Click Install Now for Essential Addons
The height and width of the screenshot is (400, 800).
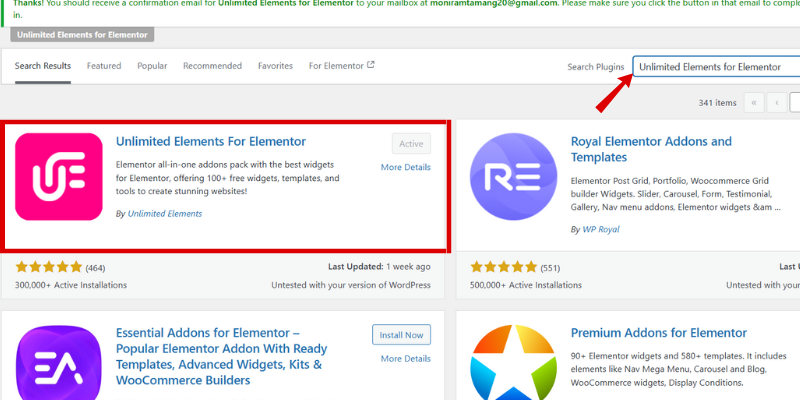402,335
